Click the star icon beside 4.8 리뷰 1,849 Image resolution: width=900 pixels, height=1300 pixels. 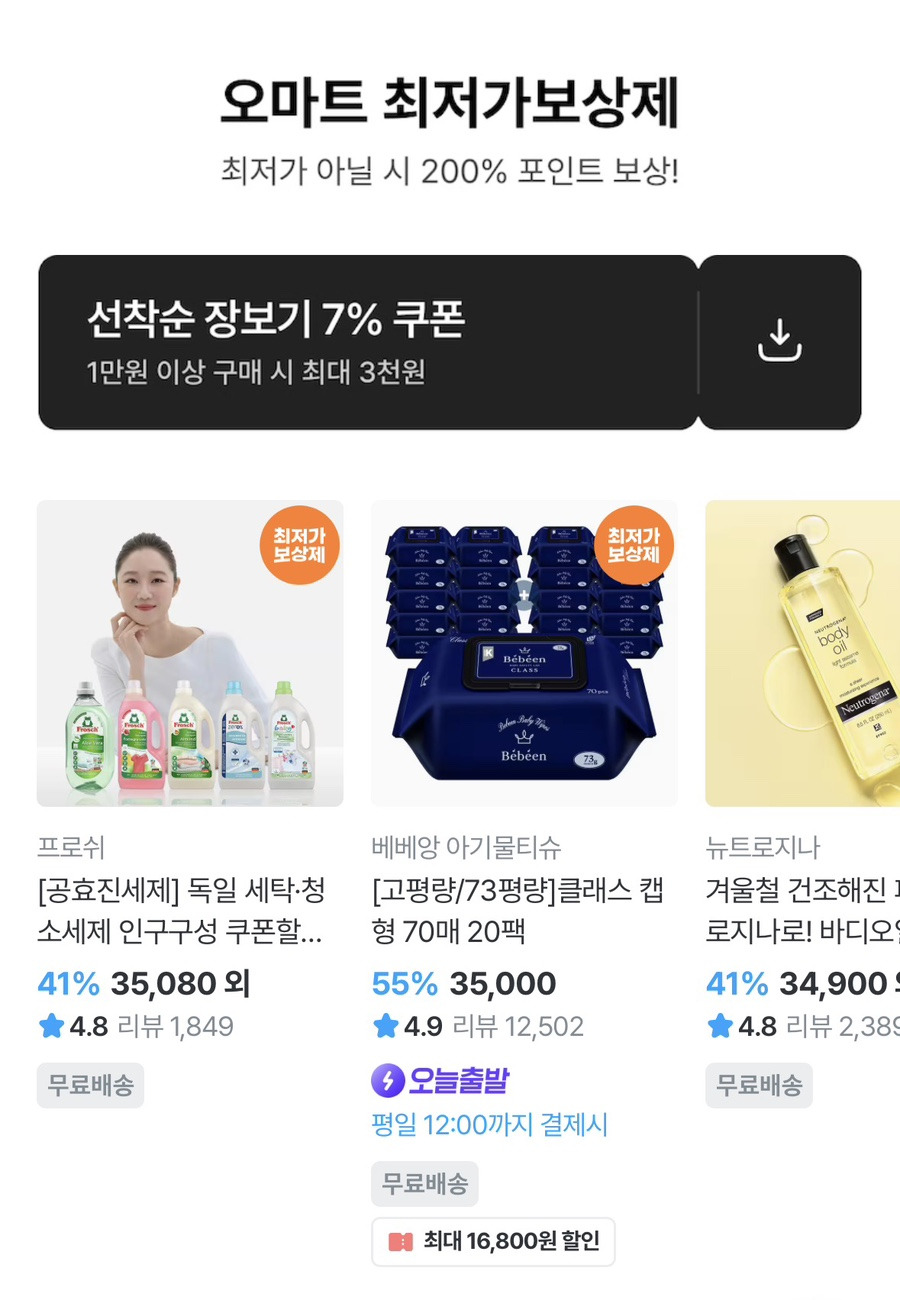51,1026
